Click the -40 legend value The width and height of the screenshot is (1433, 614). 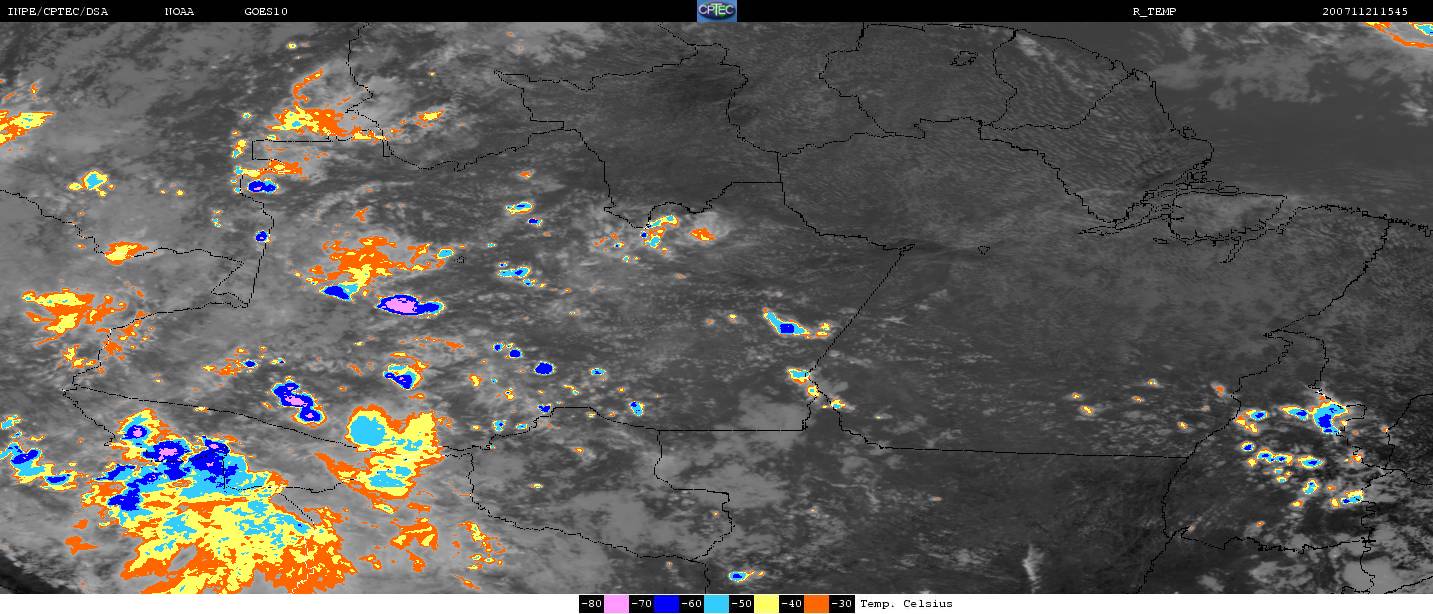point(791,604)
